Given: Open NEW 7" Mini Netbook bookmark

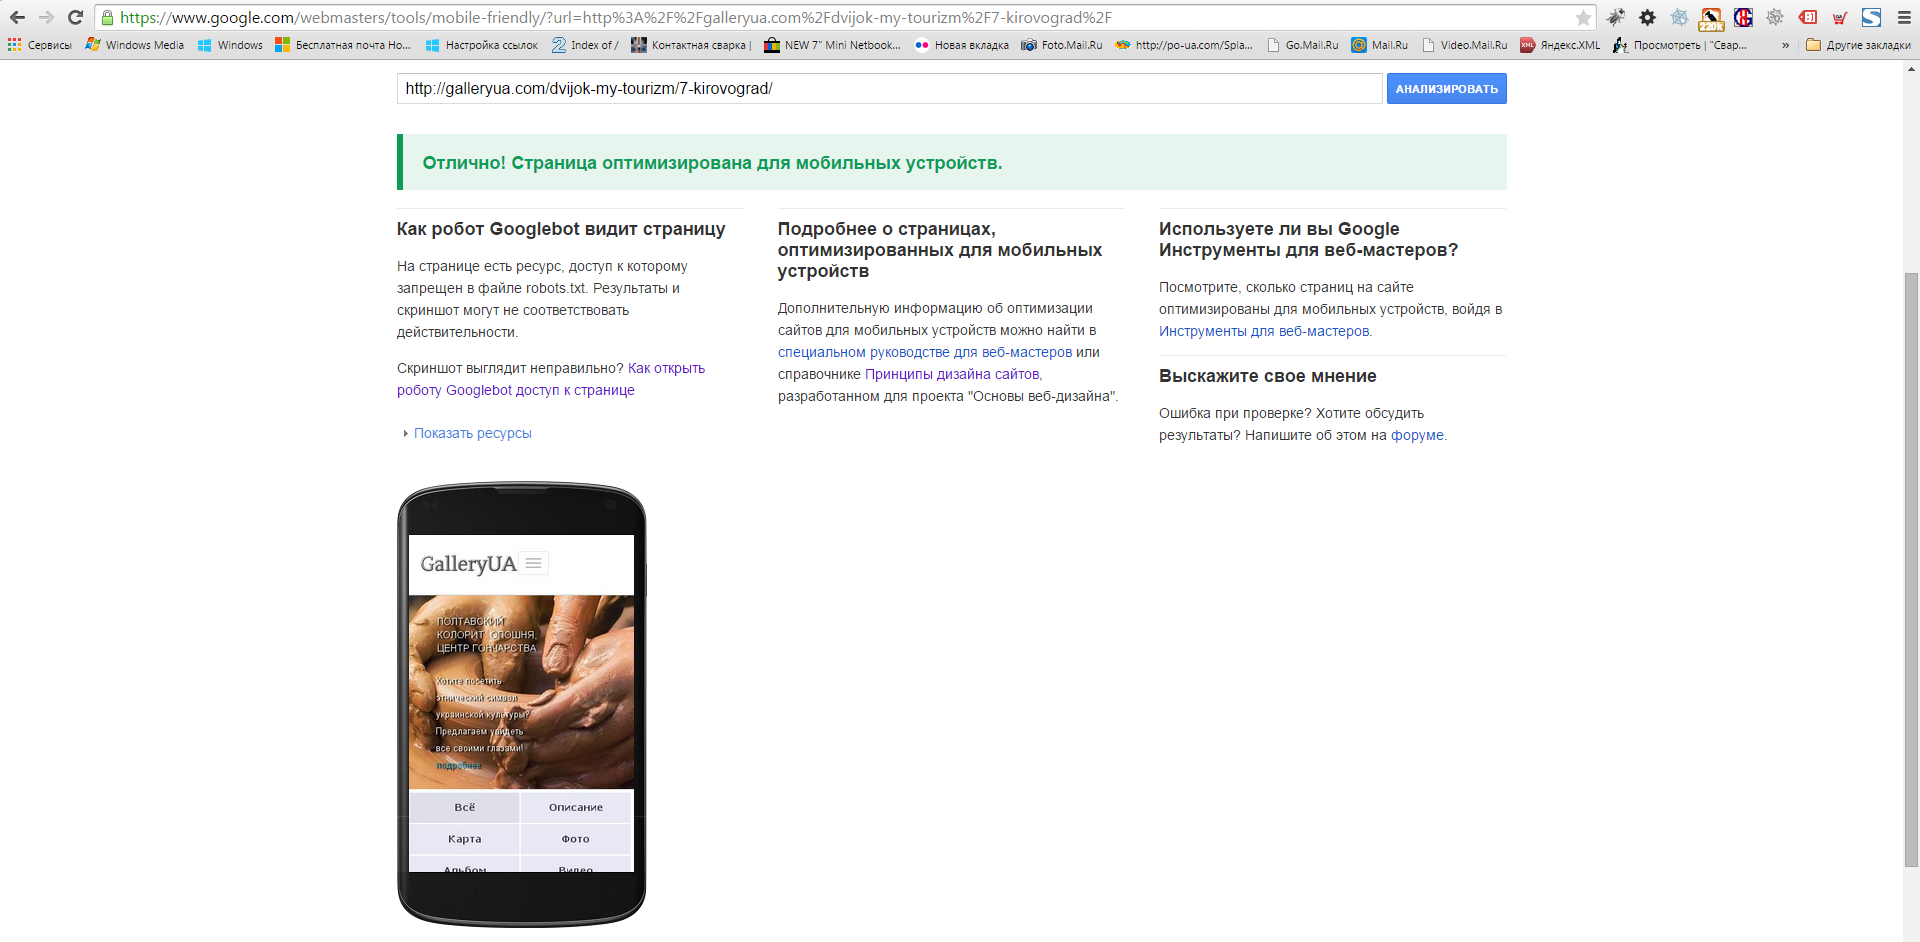Looking at the screenshot, I should (832, 45).
